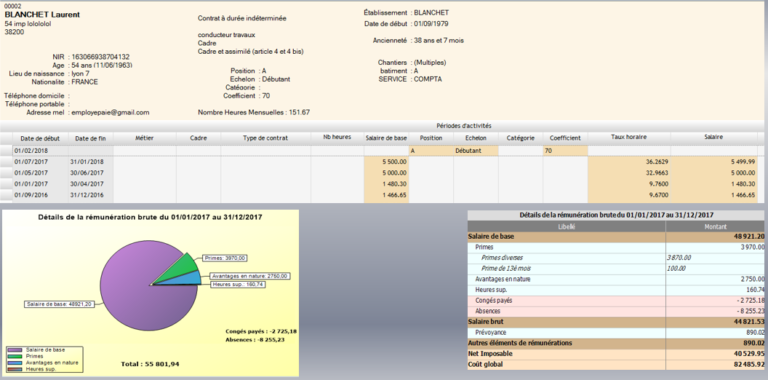
Task: Click the Périodes d'activités section header
Action: coord(463,126)
